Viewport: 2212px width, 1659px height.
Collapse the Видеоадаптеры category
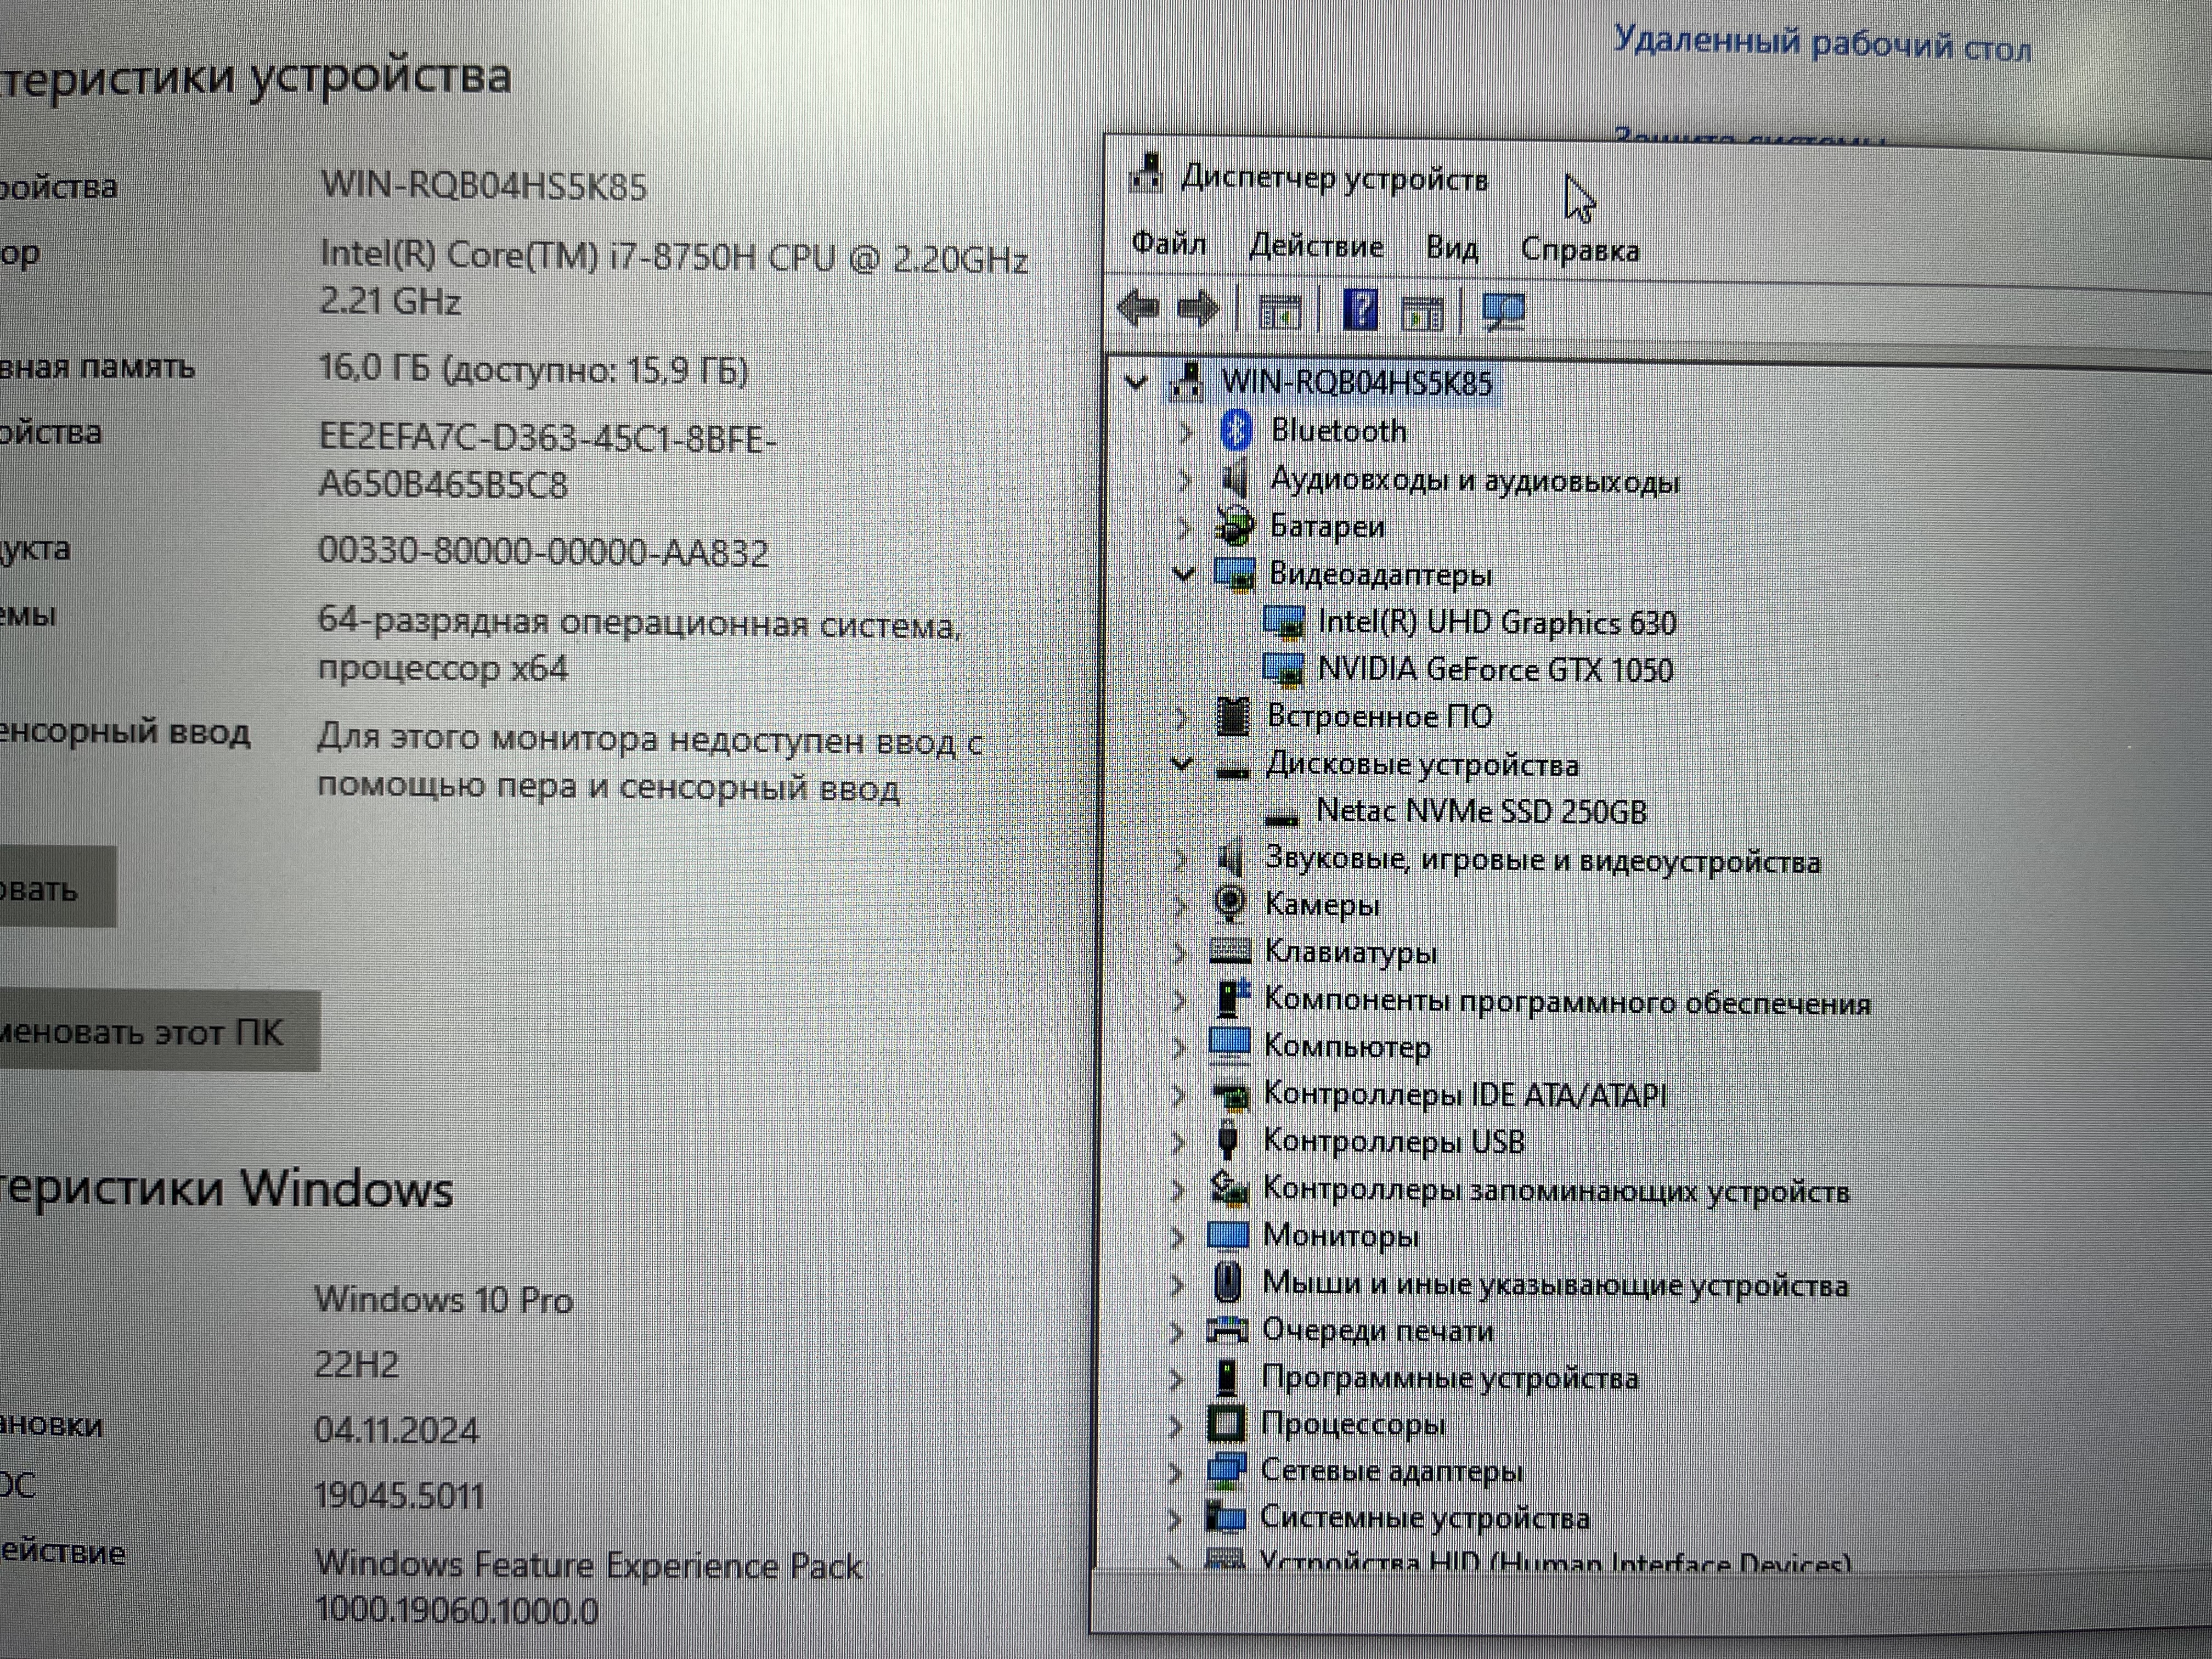[1183, 574]
